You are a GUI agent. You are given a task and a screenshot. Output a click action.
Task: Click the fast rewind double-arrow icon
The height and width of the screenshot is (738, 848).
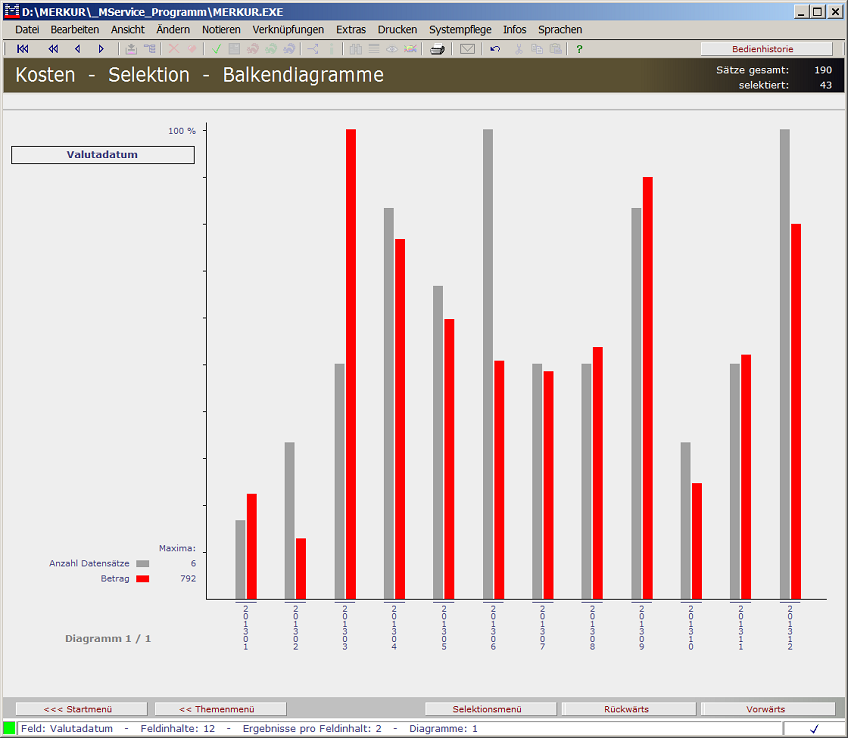pyautogui.click(x=53, y=49)
